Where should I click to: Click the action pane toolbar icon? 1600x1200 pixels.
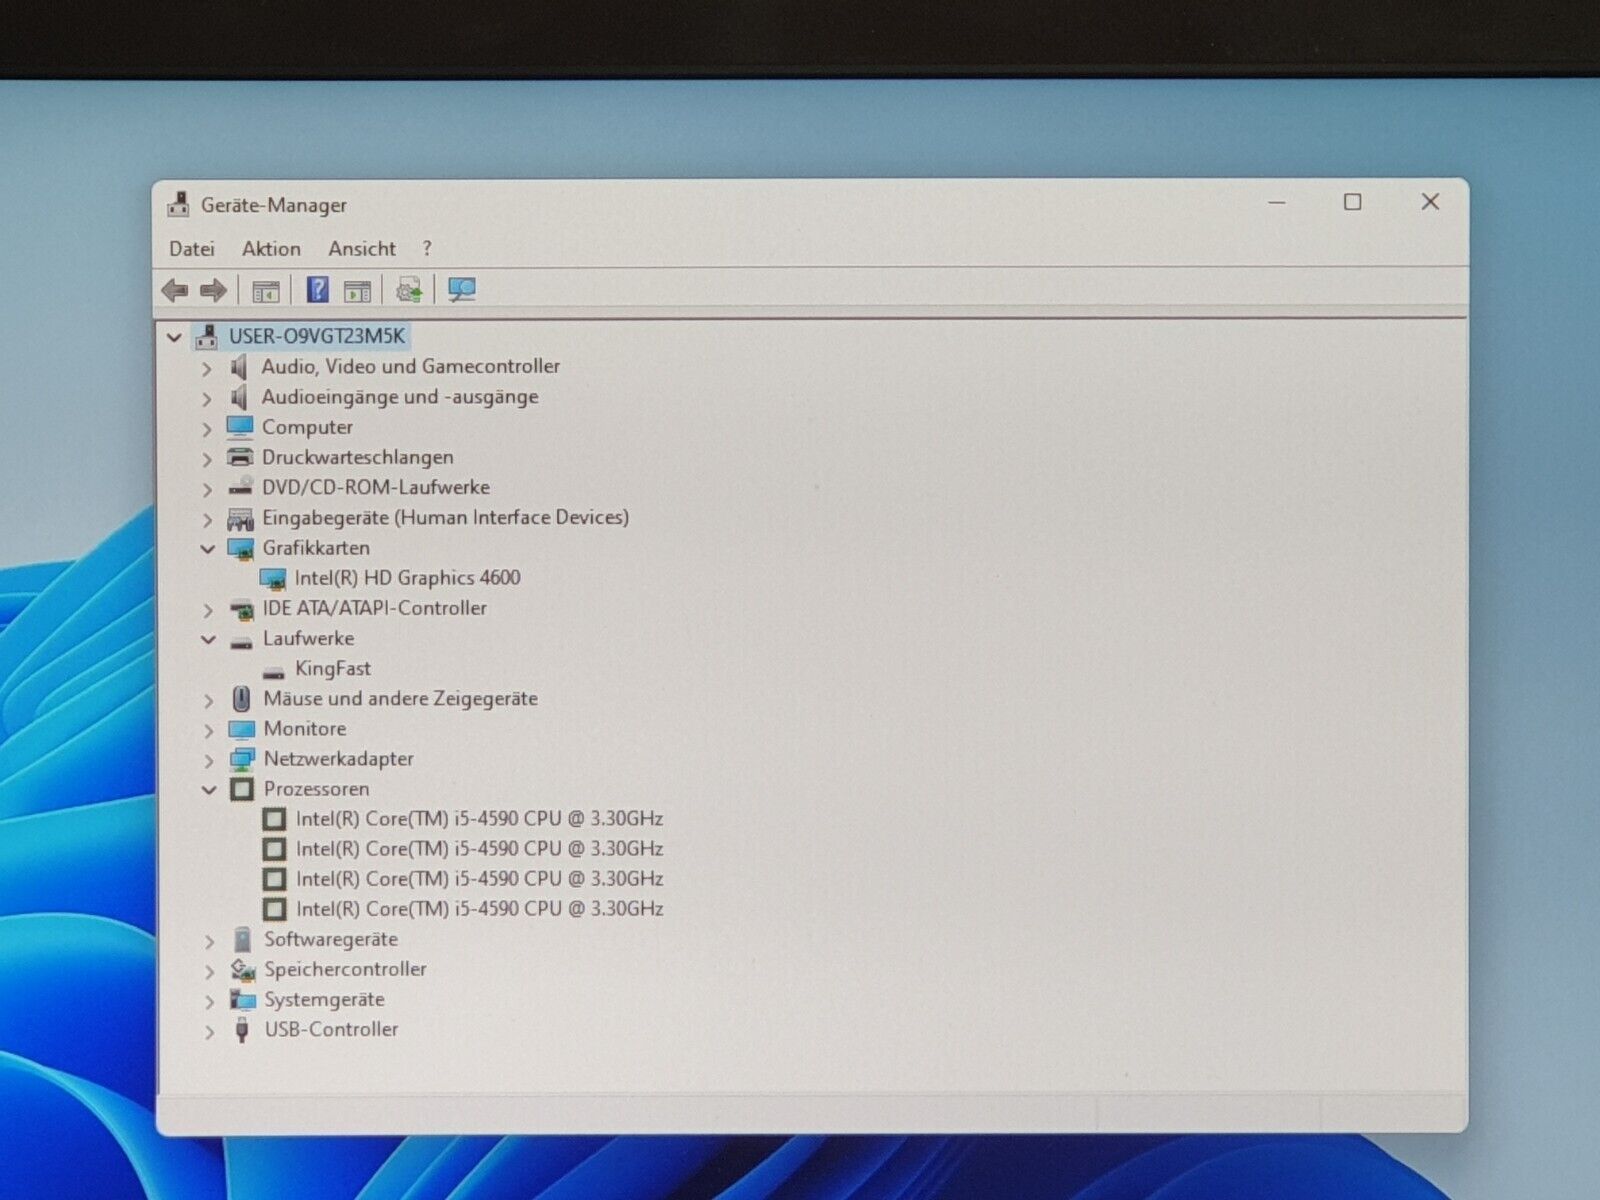(357, 291)
